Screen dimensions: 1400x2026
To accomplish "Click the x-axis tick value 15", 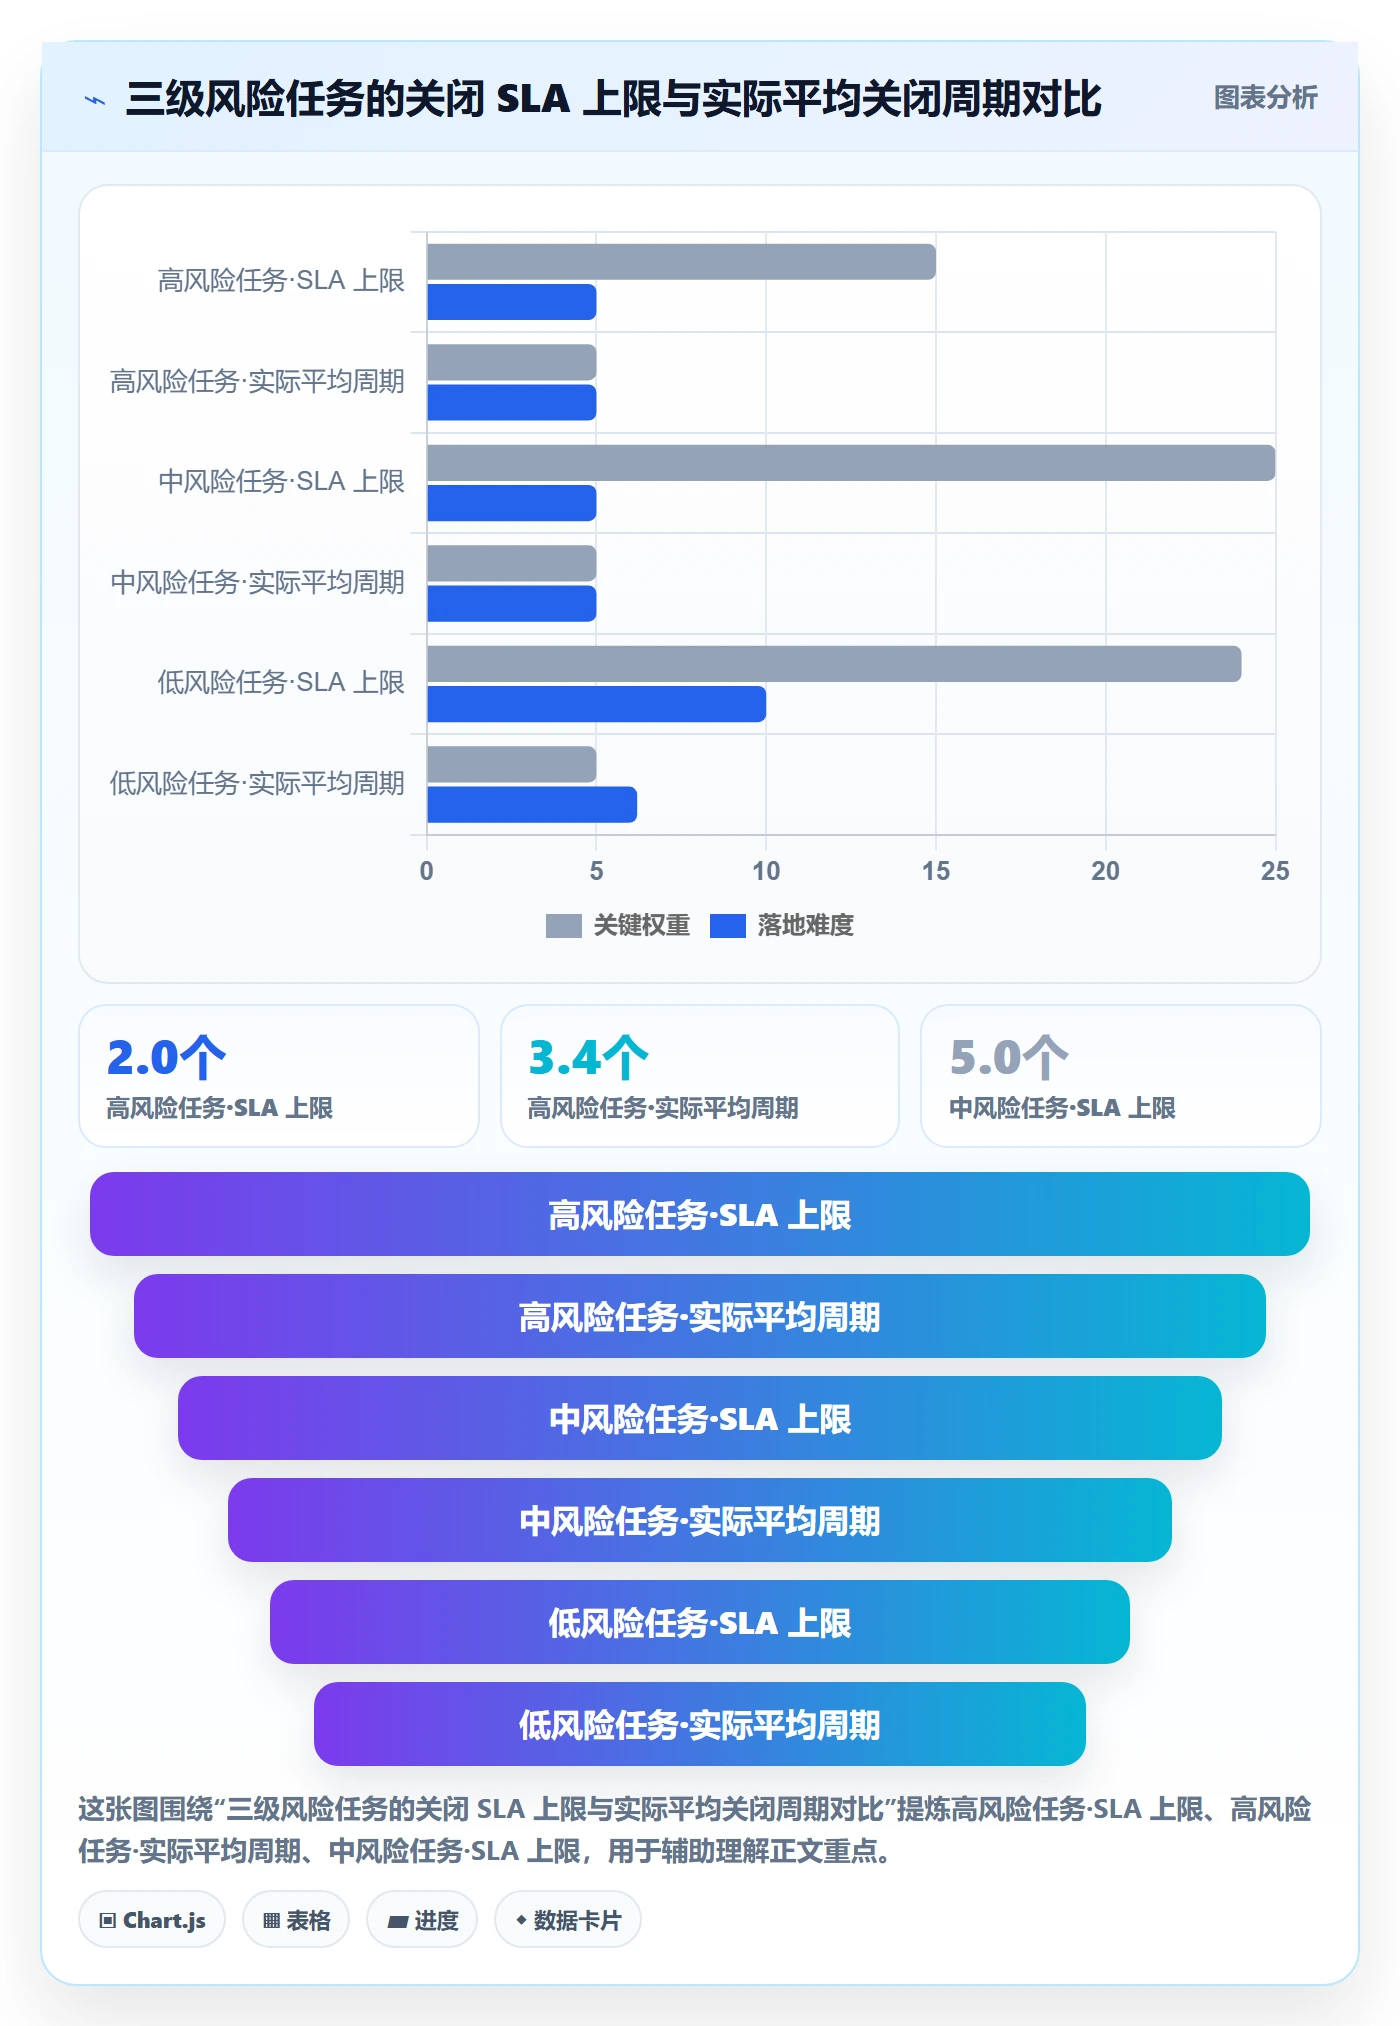I will [936, 871].
